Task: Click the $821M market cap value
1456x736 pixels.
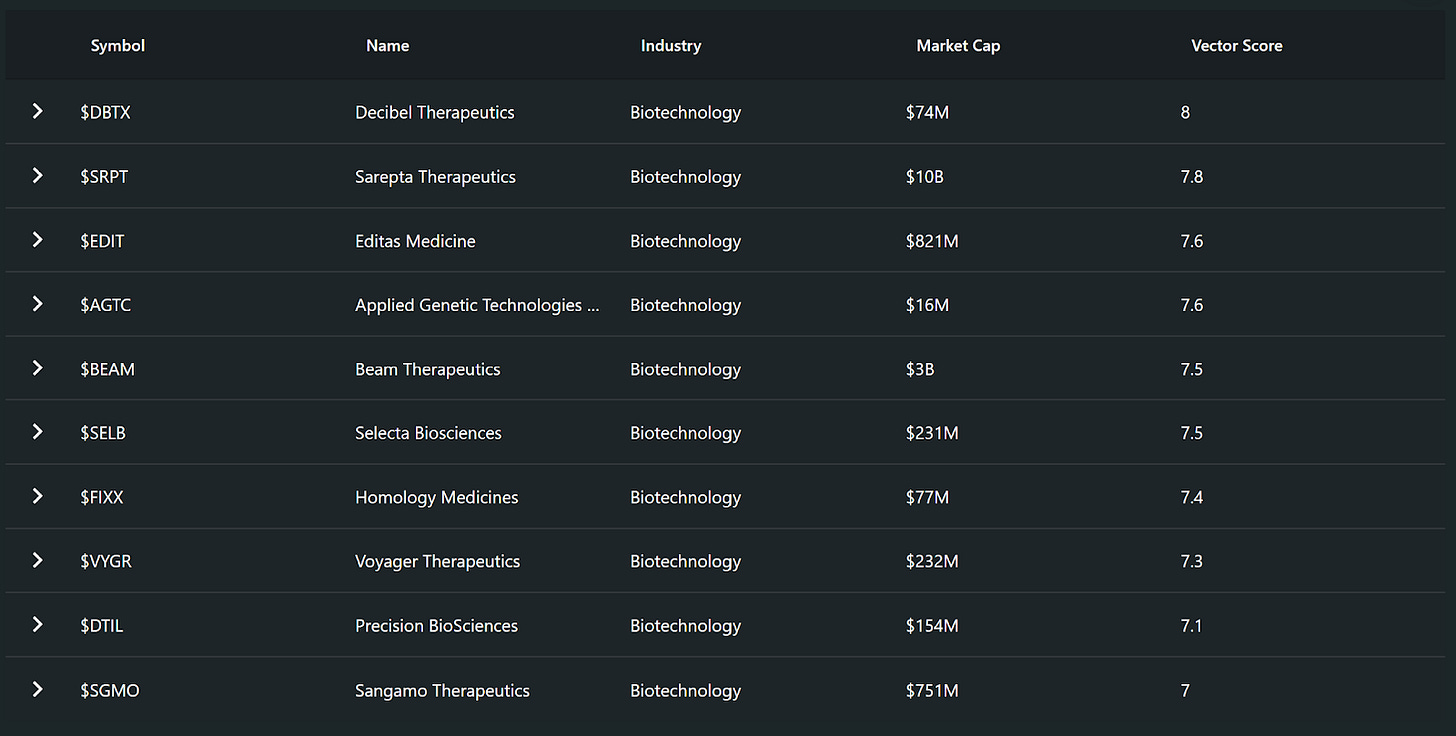Action: point(932,241)
